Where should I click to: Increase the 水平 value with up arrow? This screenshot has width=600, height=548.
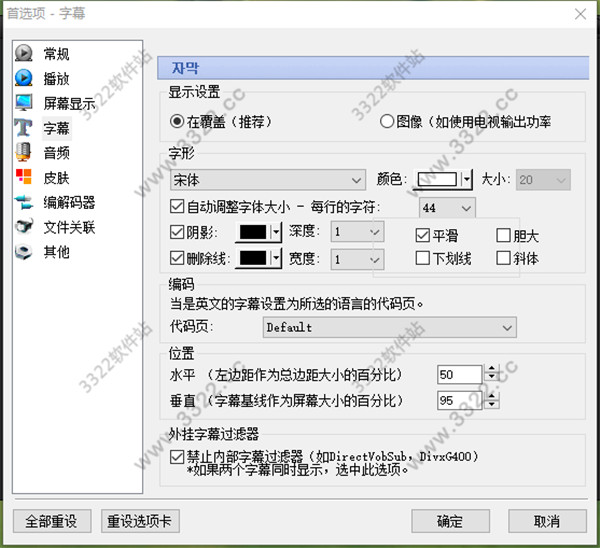492,369
